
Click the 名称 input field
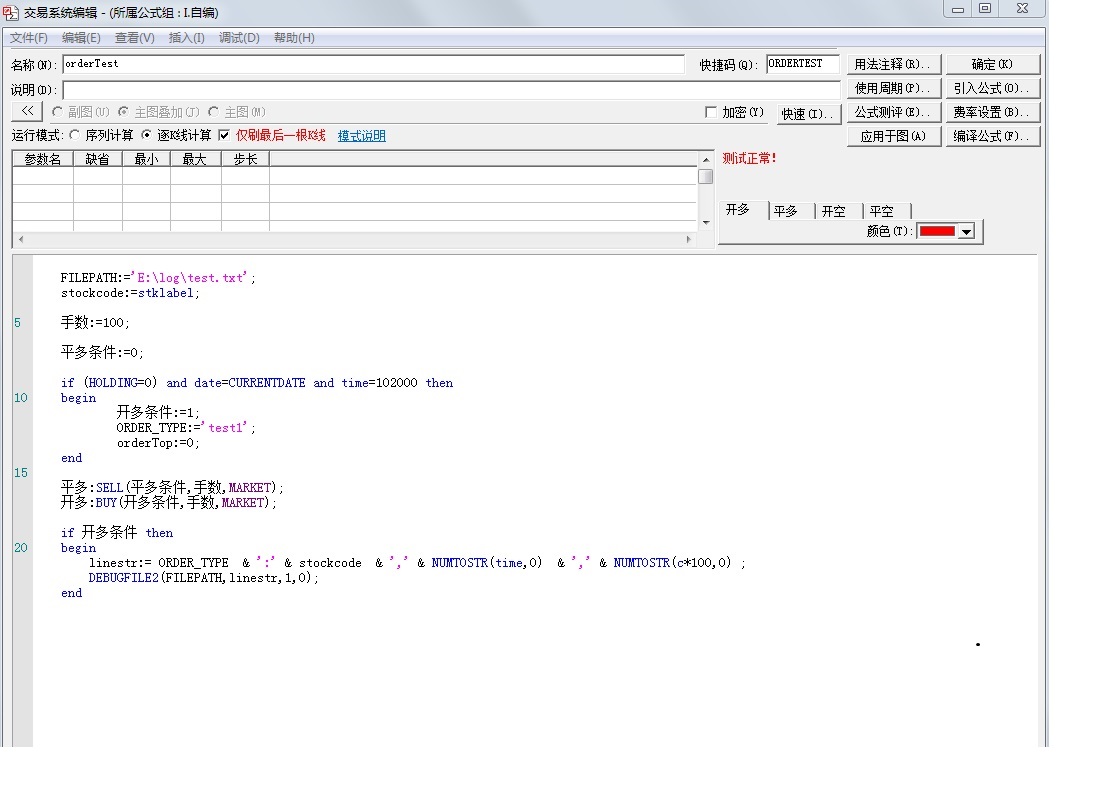pyautogui.click(x=373, y=64)
